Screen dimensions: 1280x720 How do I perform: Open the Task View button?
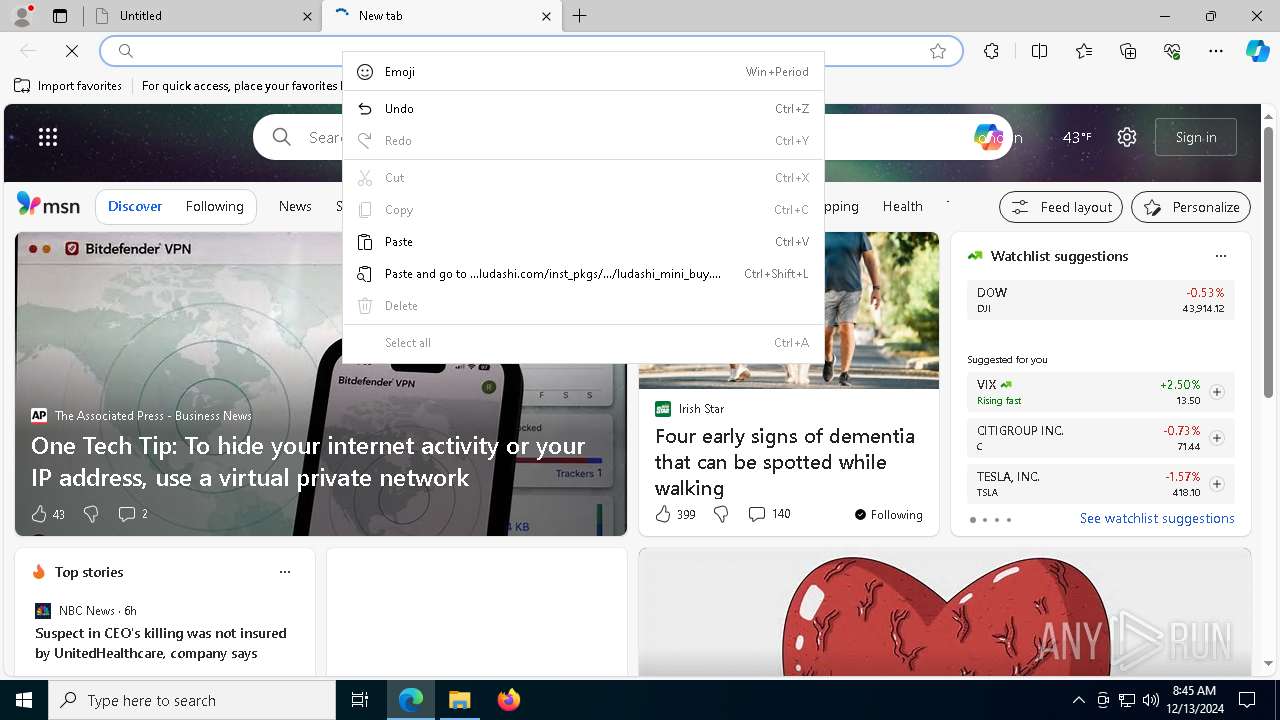(360, 700)
